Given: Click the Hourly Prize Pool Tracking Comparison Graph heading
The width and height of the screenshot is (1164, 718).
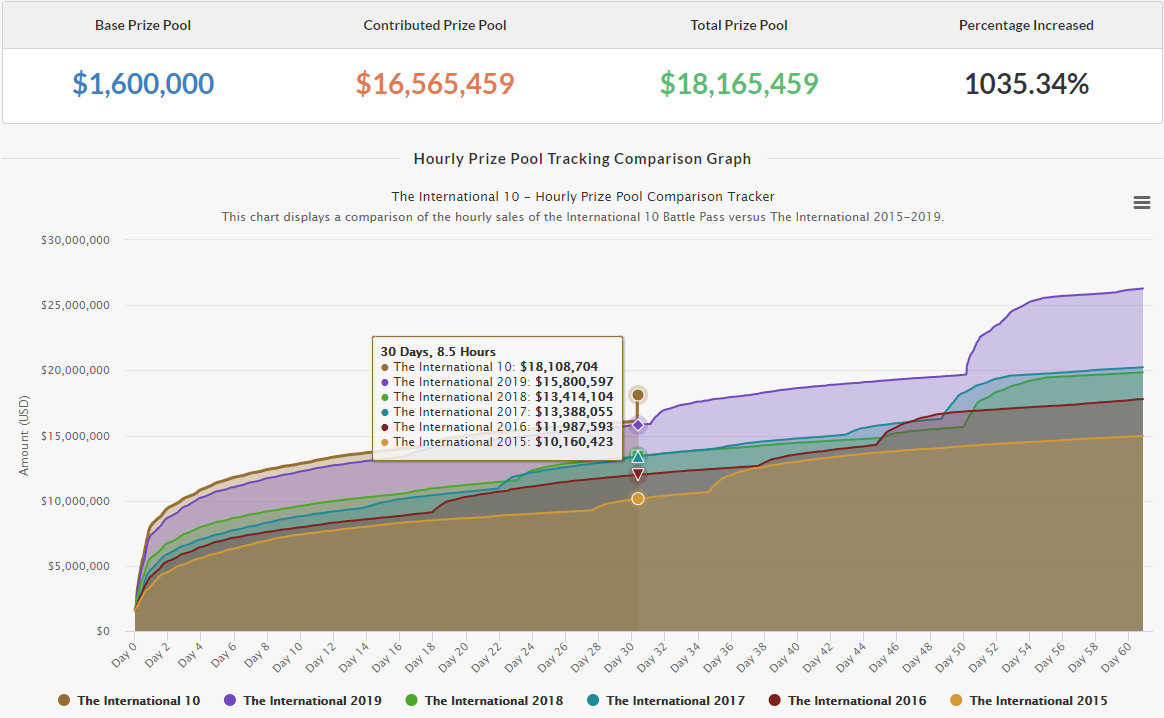Looking at the screenshot, I should (x=582, y=159).
